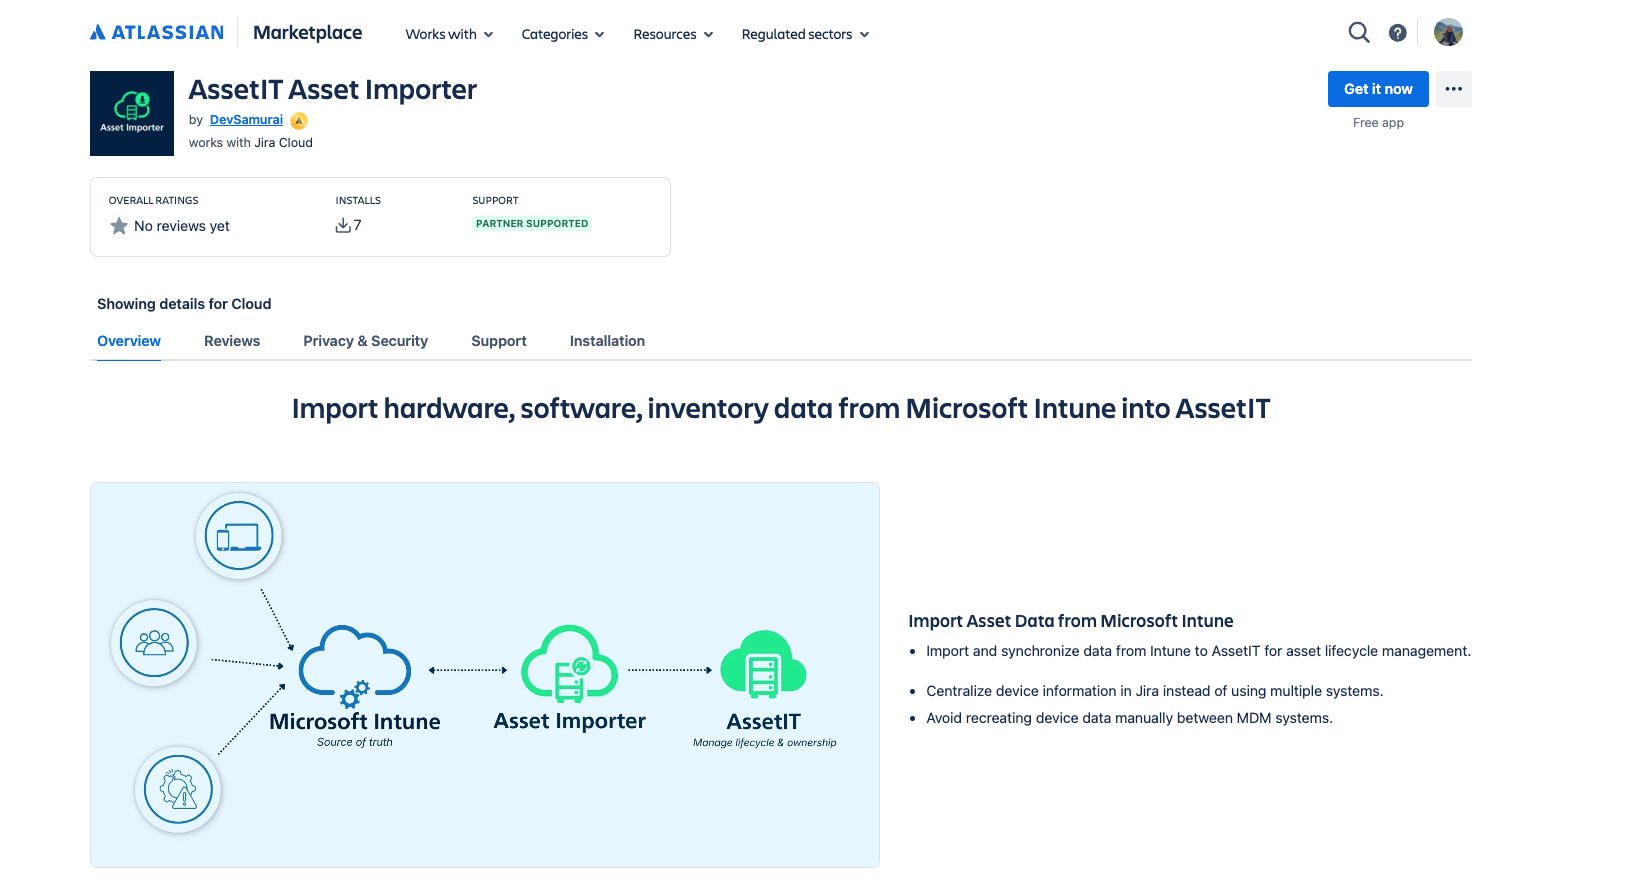Click the ratings star icon
1638x894 pixels.
[119, 226]
